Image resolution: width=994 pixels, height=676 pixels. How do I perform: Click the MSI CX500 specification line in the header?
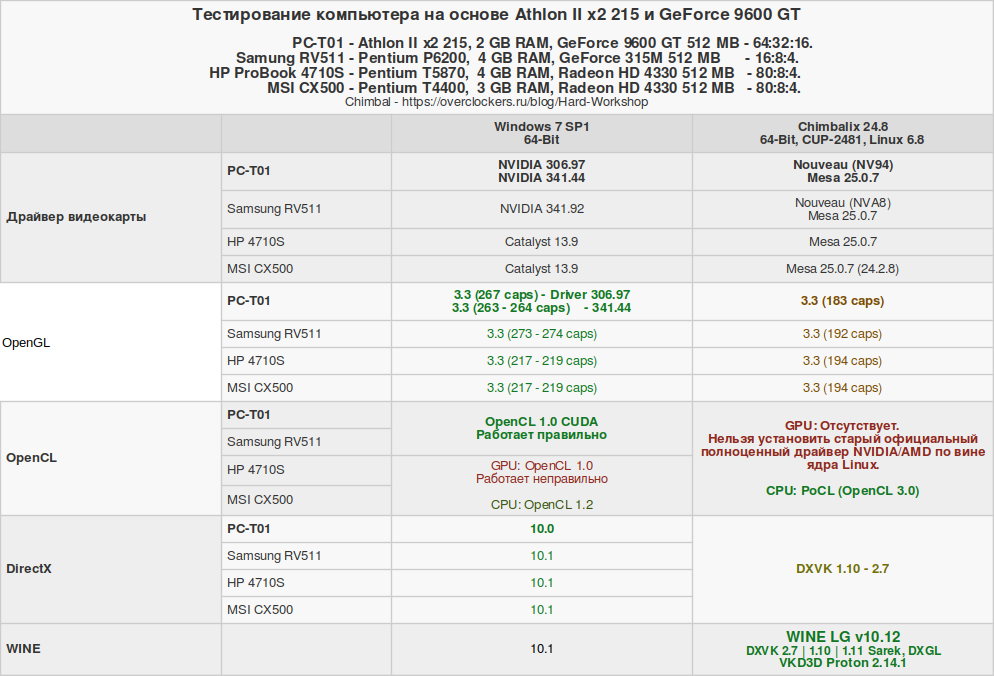pos(534,88)
